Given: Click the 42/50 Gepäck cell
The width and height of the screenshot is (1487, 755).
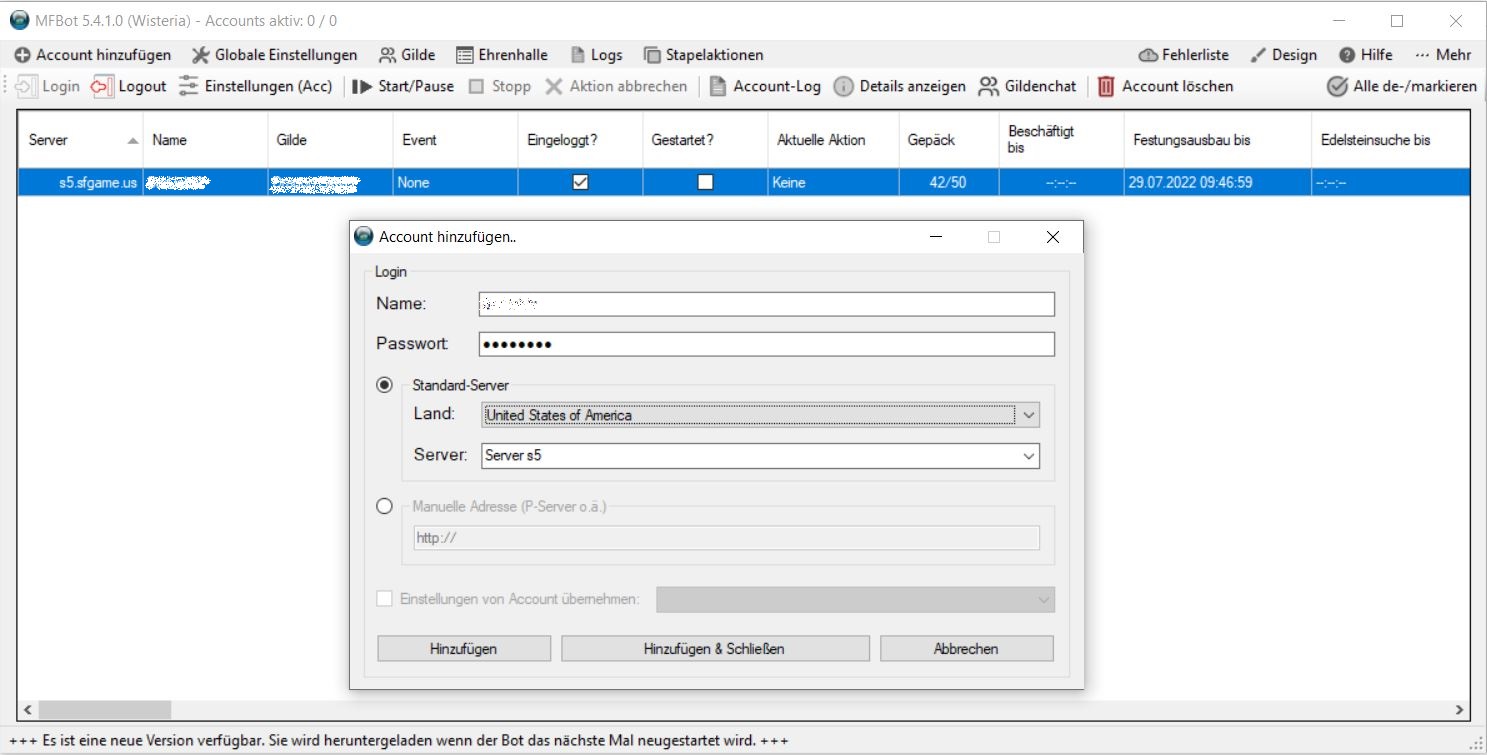Looking at the screenshot, I should tap(948, 183).
